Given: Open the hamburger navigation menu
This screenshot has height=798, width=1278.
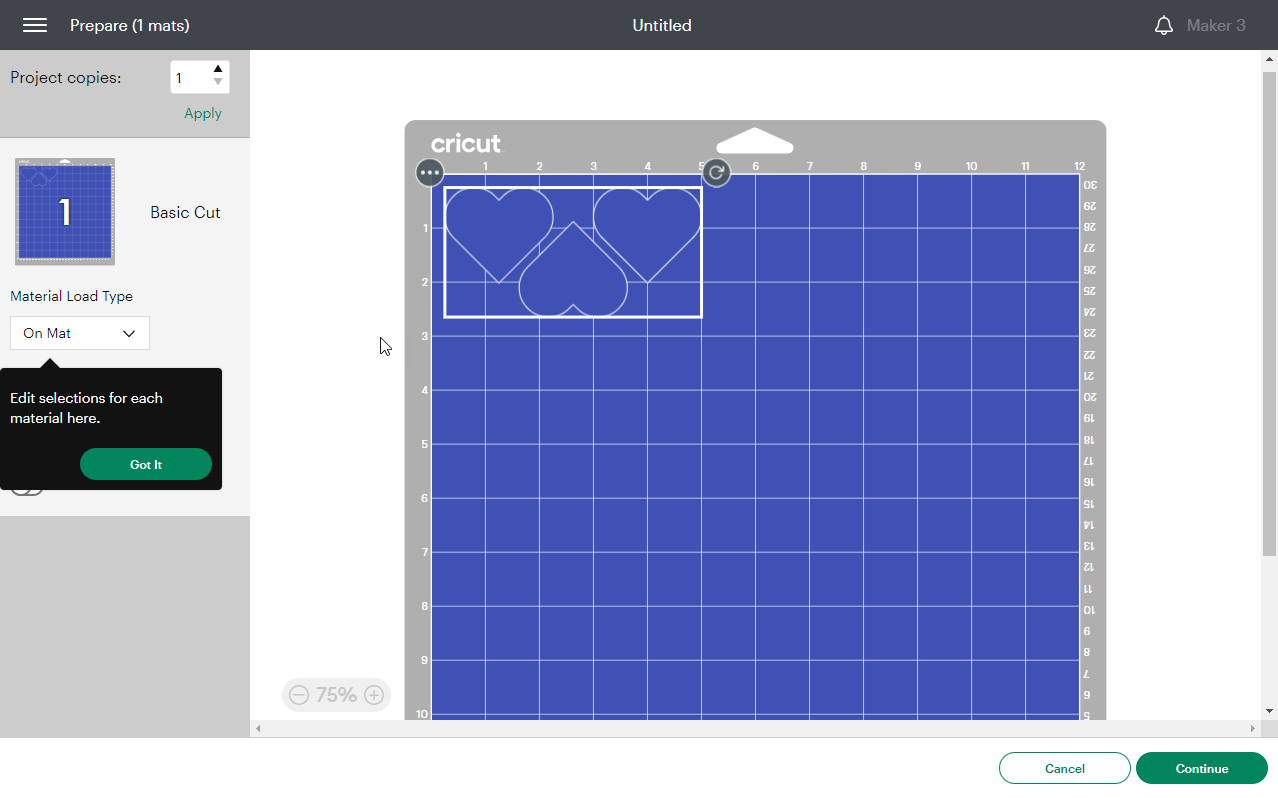Looking at the screenshot, I should click(x=35, y=25).
